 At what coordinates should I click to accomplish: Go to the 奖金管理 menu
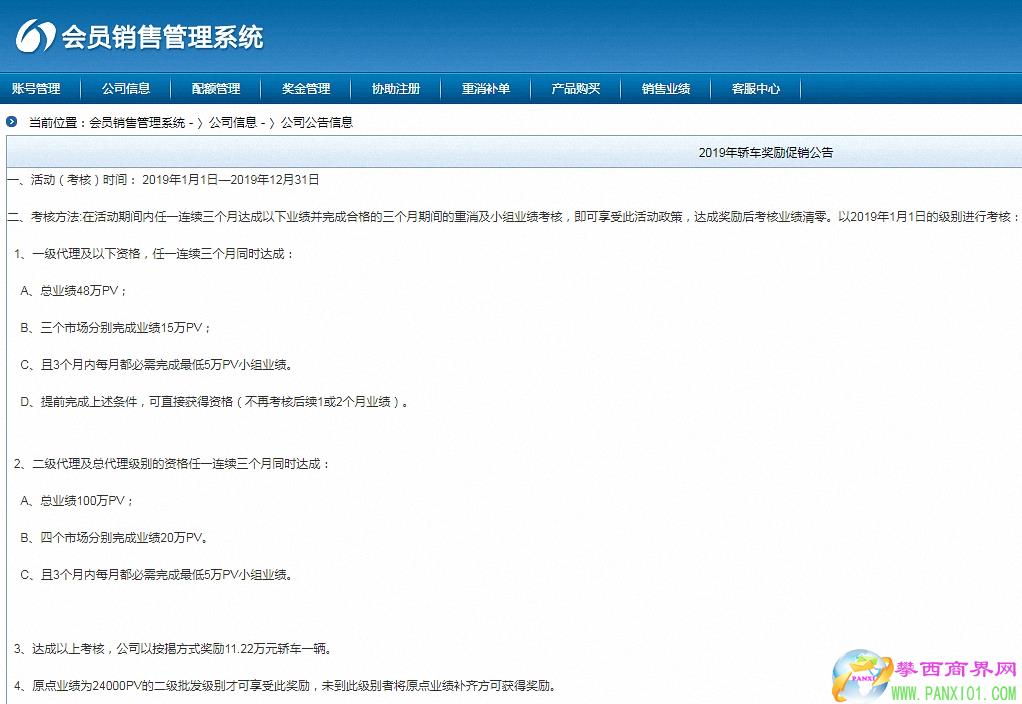(x=306, y=89)
